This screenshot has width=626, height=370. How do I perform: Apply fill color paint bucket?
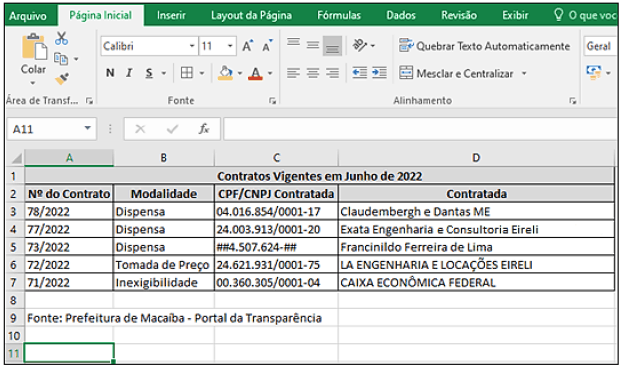pyautogui.click(x=226, y=73)
